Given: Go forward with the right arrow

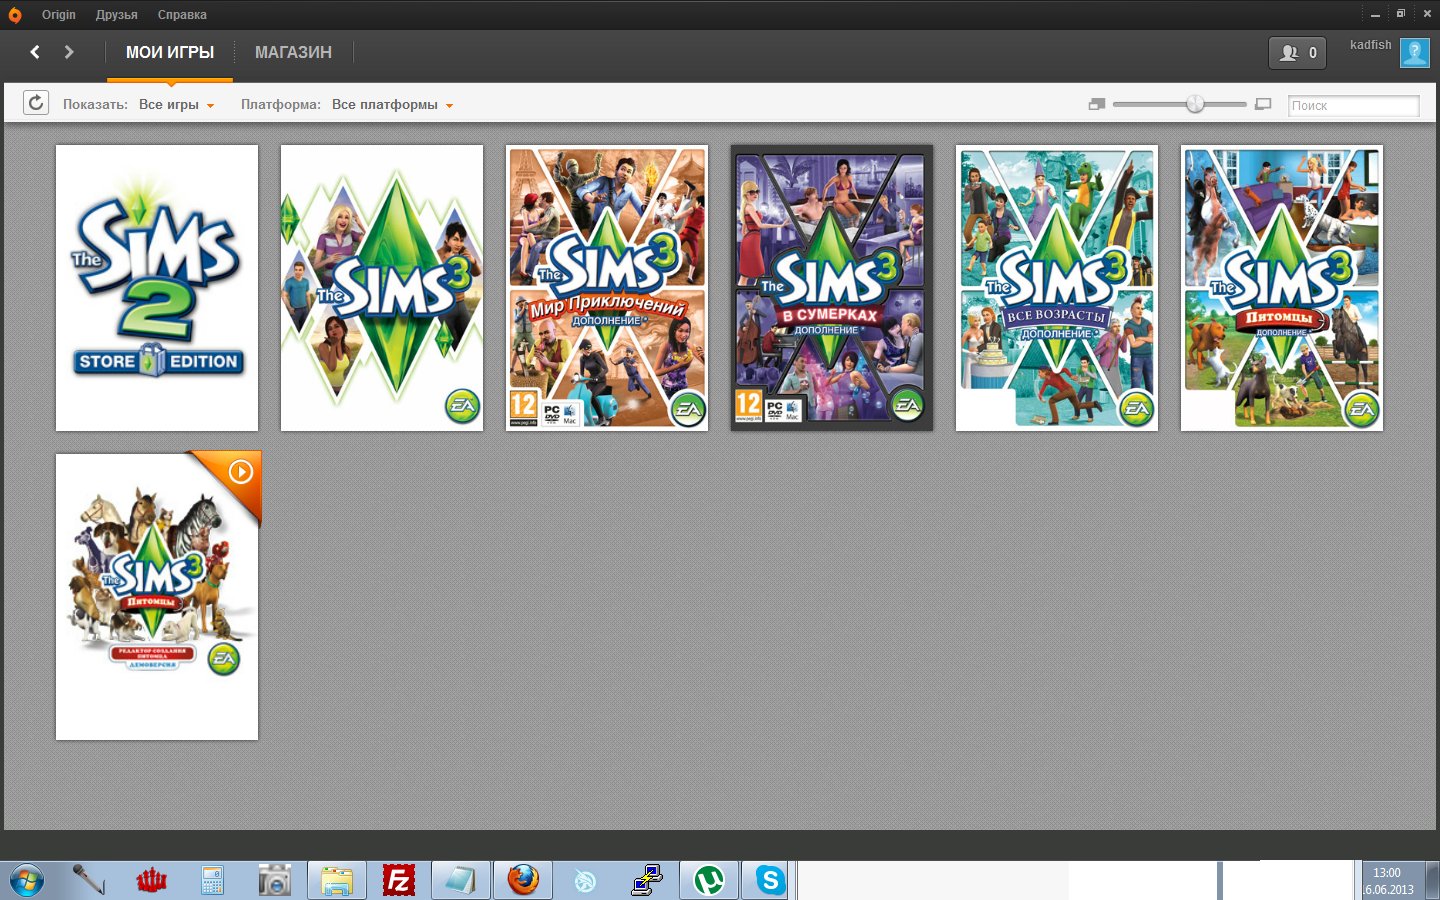Looking at the screenshot, I should (x=69, y=52).
